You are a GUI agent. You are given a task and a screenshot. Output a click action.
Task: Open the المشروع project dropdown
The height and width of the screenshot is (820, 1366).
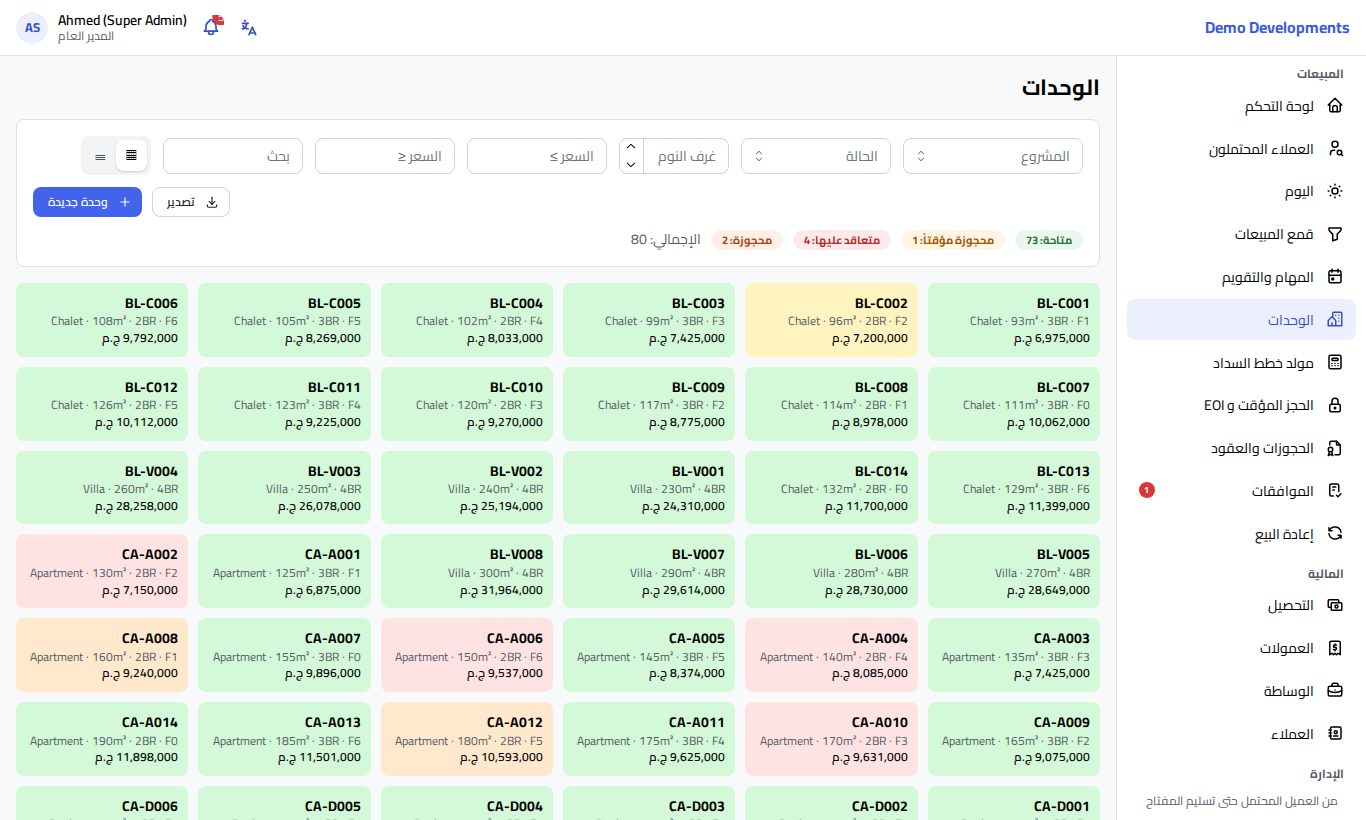(992, 156)
